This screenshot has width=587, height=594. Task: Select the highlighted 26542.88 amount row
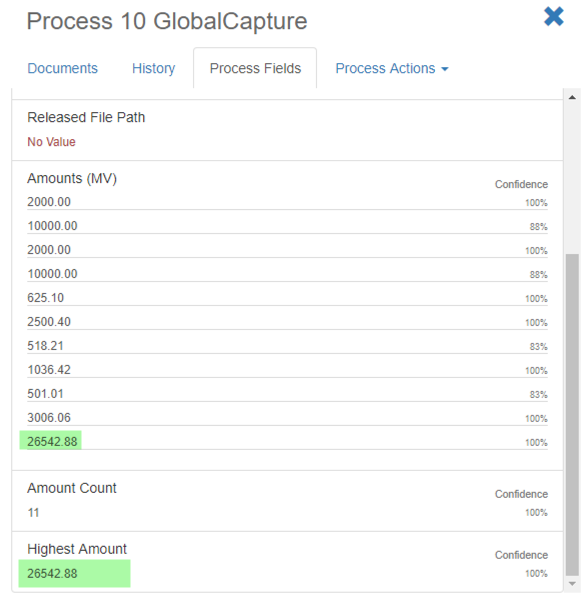[x=287, y=441]
